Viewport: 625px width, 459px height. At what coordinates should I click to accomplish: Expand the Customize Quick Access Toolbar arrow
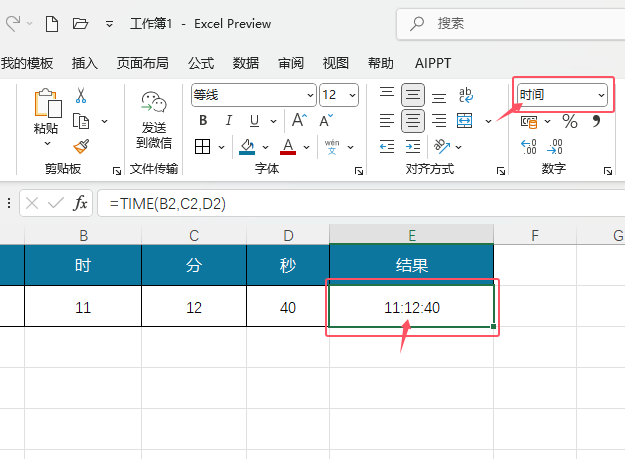(x=109, y=24)
